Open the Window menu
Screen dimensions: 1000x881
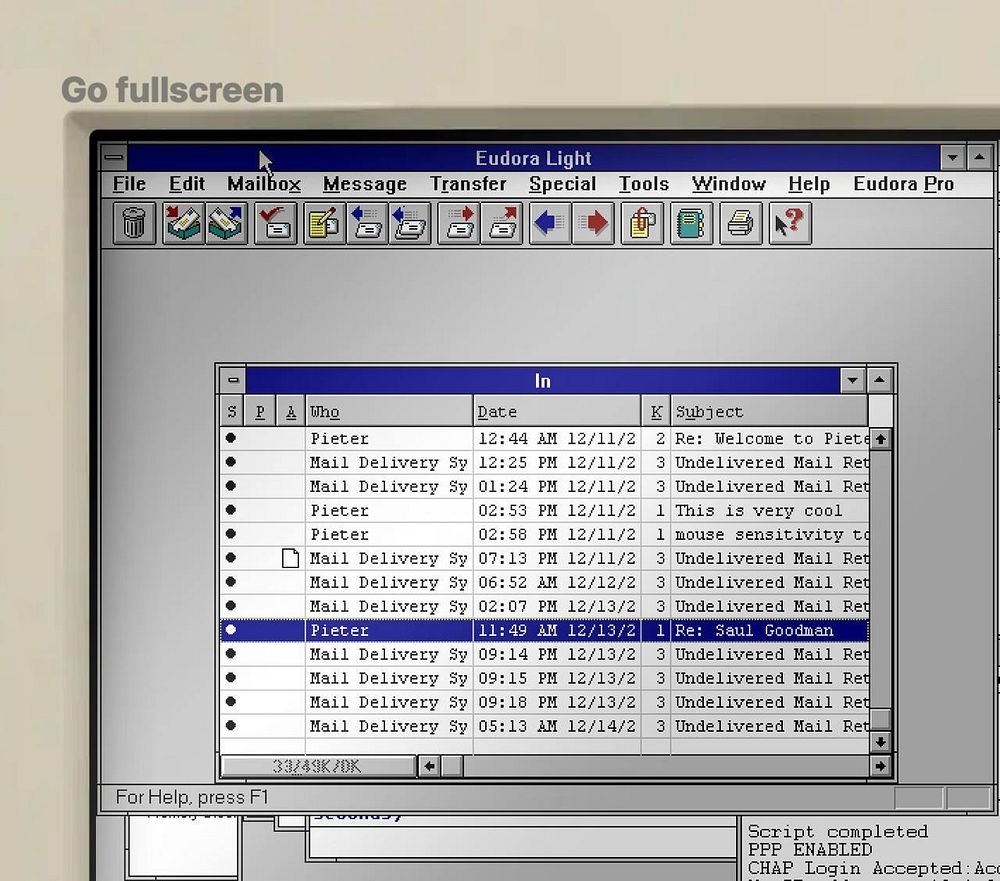click(x=729, y=184)
